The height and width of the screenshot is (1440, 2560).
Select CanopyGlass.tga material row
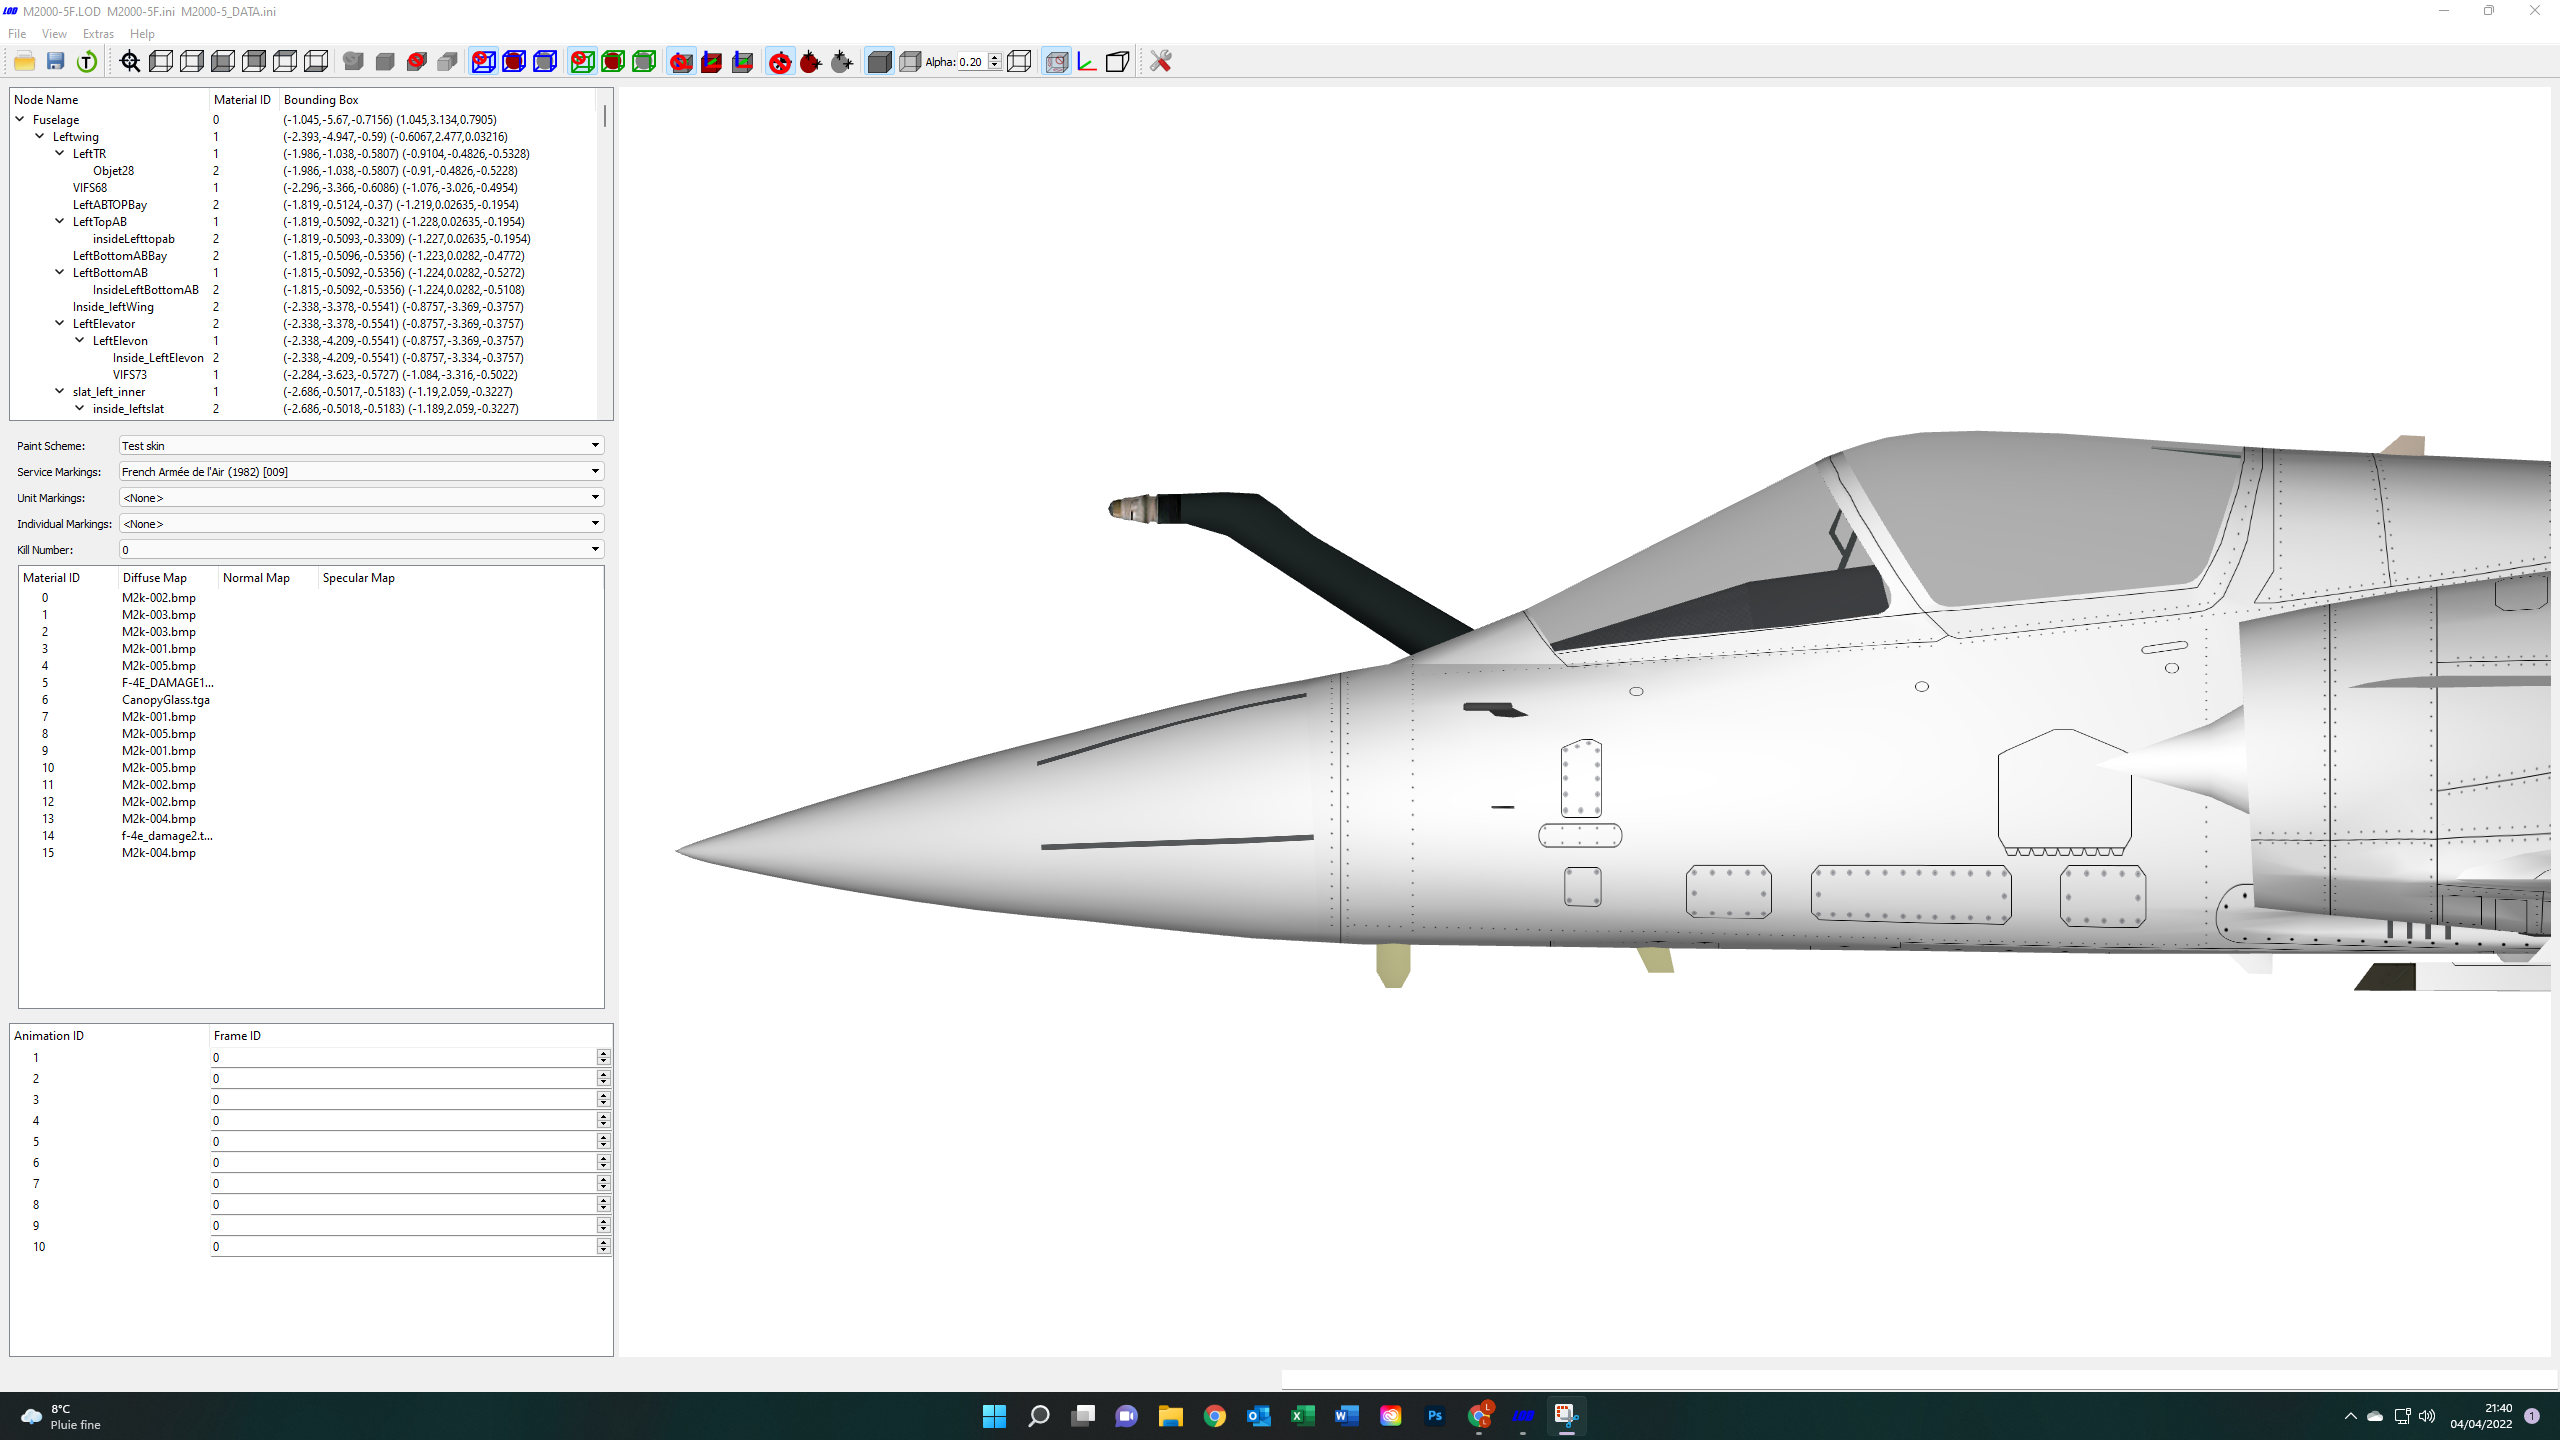(x=311, y=700)
